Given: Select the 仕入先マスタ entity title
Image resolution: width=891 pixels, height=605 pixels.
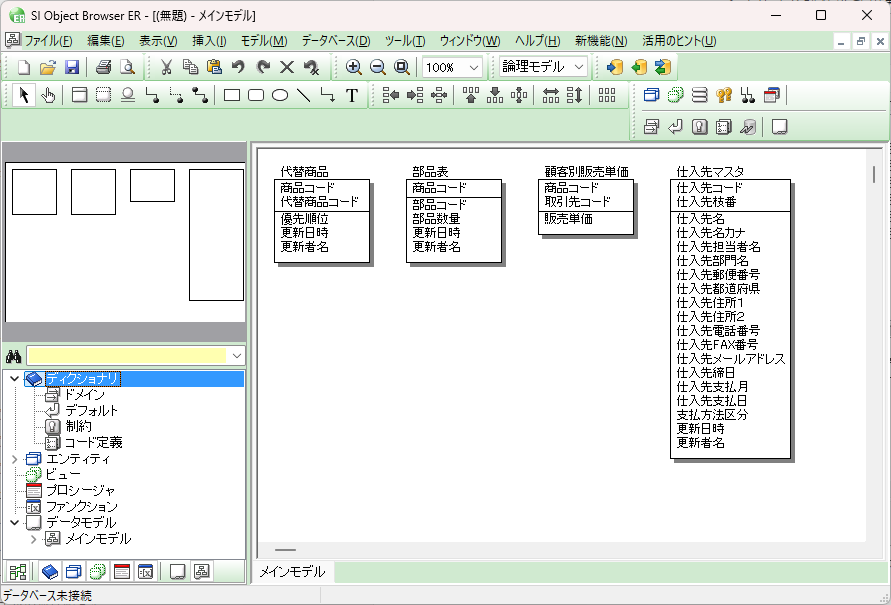Looking at the screenshot, I should [x=710, y=172].
